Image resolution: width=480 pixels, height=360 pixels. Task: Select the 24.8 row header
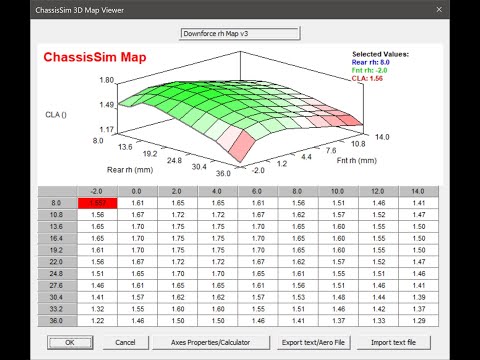(57, 274)
